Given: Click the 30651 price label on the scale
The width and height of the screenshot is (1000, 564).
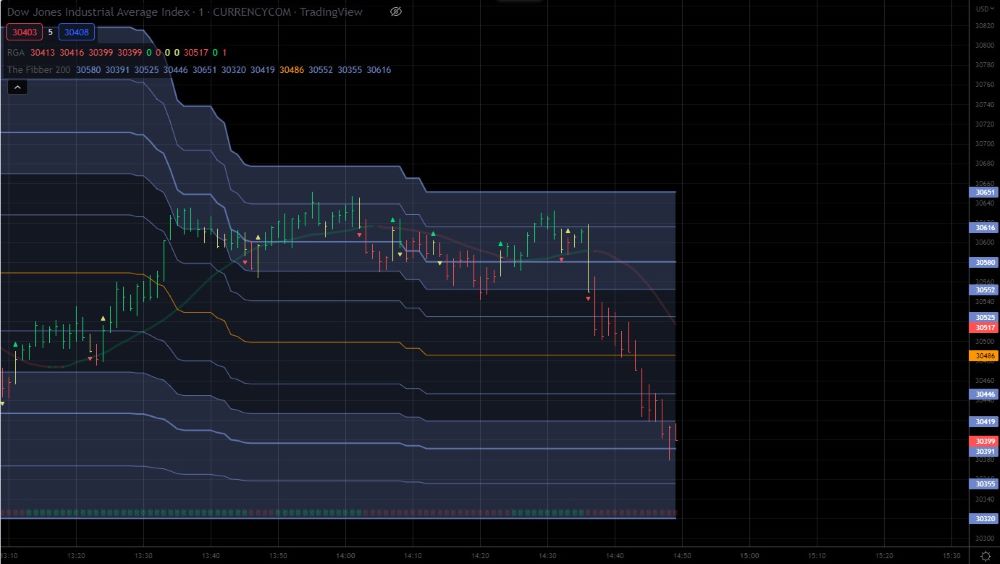Looking at the screenshot, I should 984,192.
